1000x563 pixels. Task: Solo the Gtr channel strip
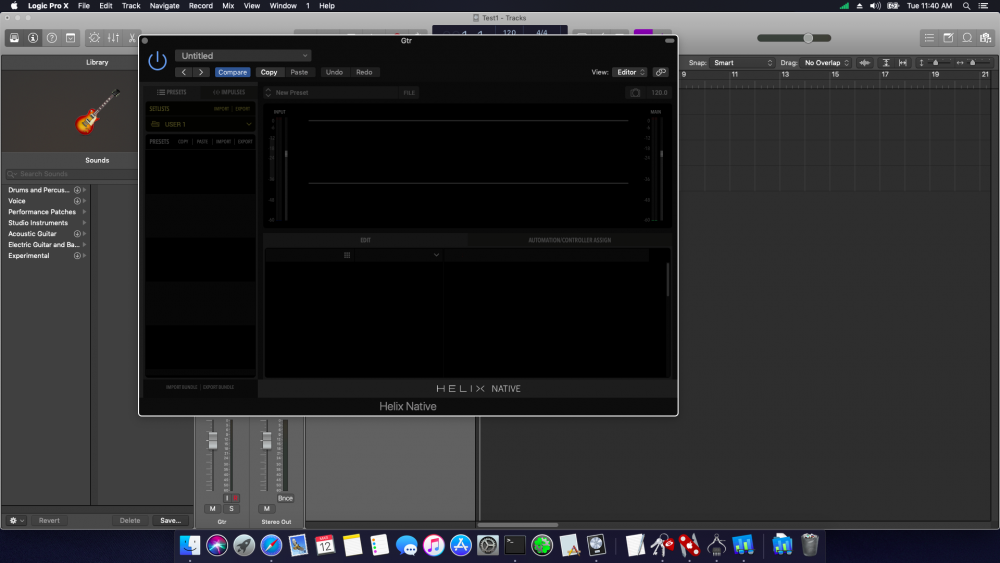tap(232, 509)
